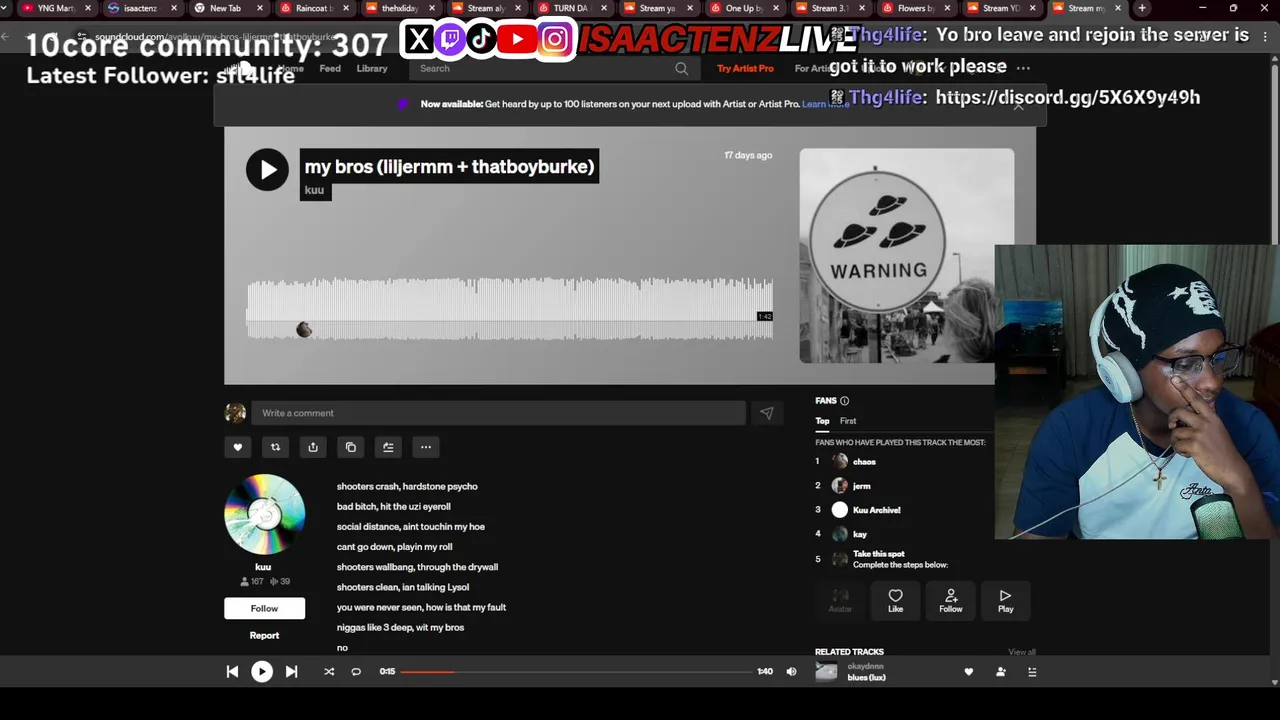Copy the track link with the copy icon
The width and height of the screenshot is (1280, 720).
point(350,447)
